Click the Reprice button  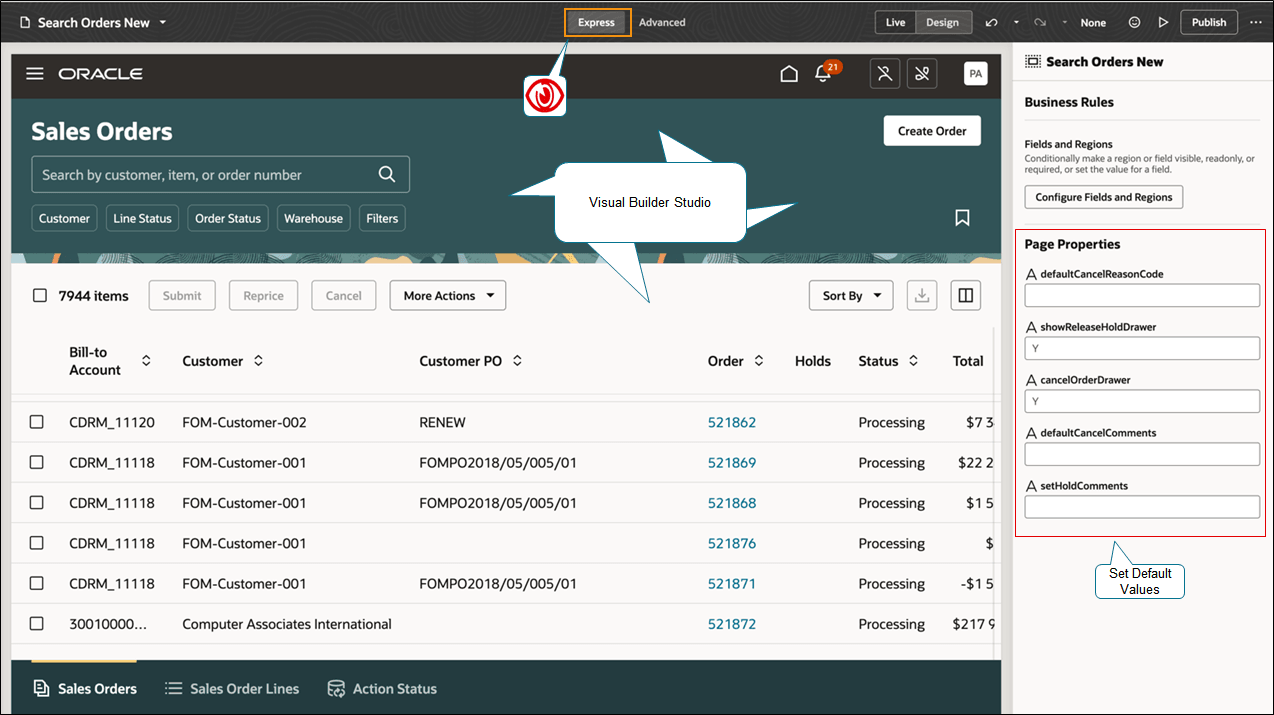pos(264,296)
